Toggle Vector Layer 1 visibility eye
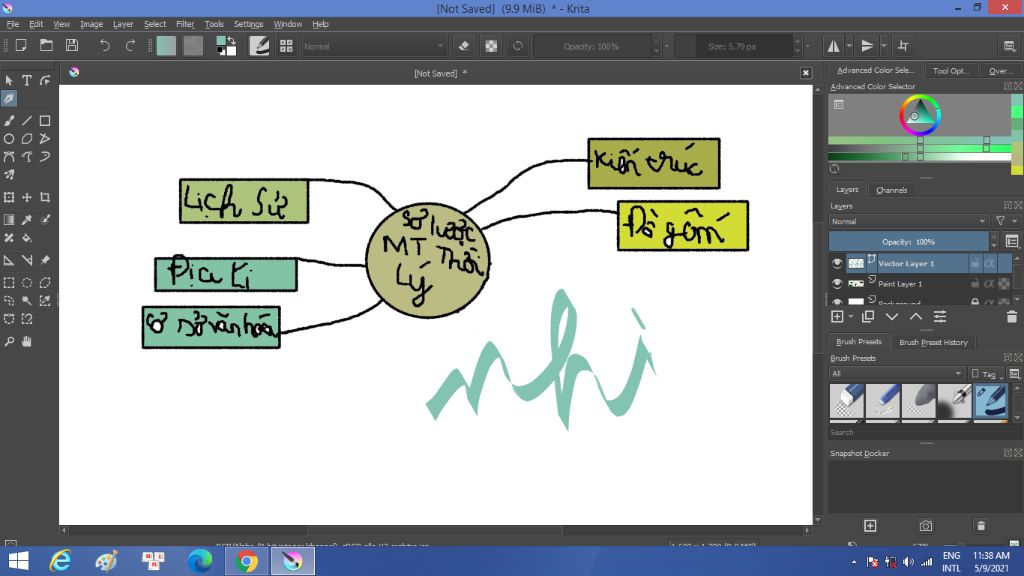The image size is (1024, 576). click(x=837, y=263)
